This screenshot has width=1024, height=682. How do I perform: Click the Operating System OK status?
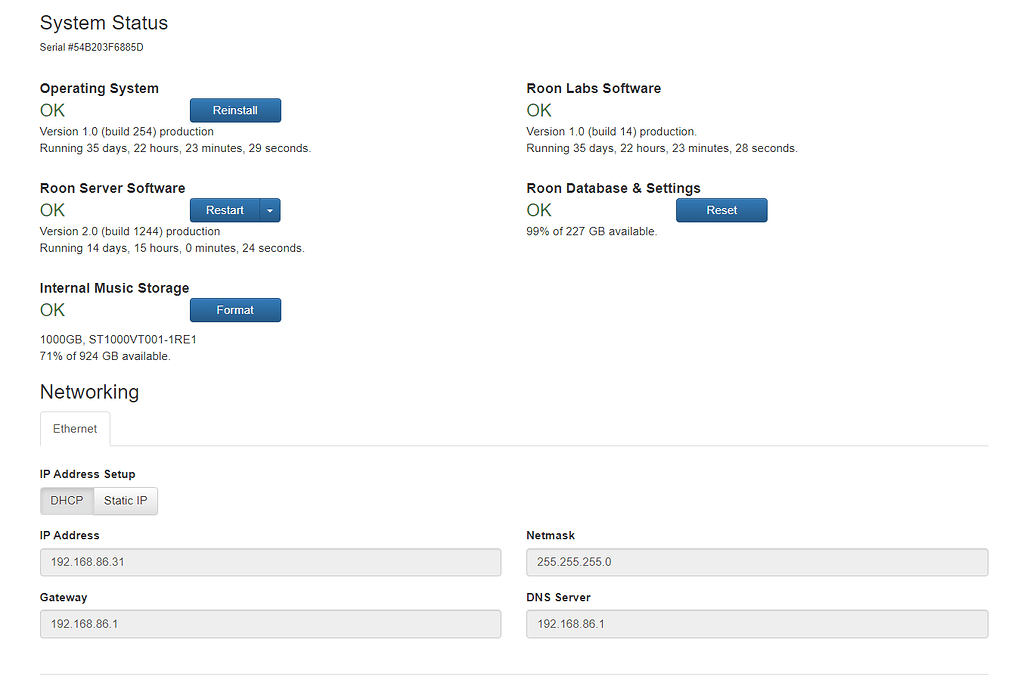point(52,110)
